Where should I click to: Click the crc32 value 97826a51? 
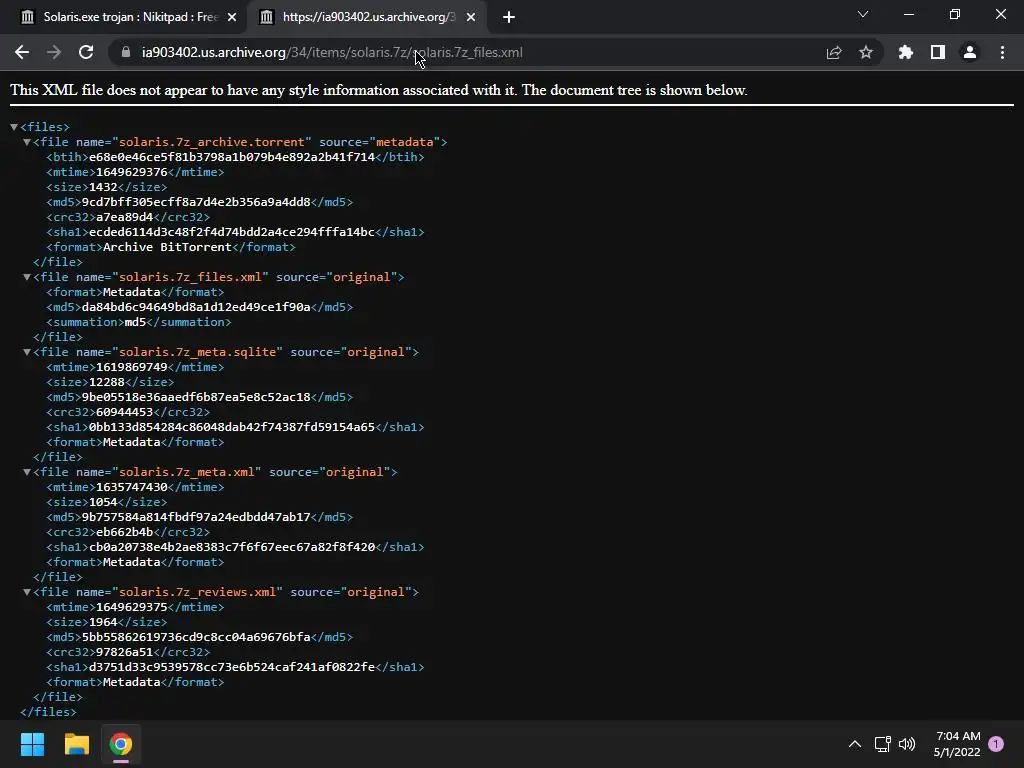point(125,652)
